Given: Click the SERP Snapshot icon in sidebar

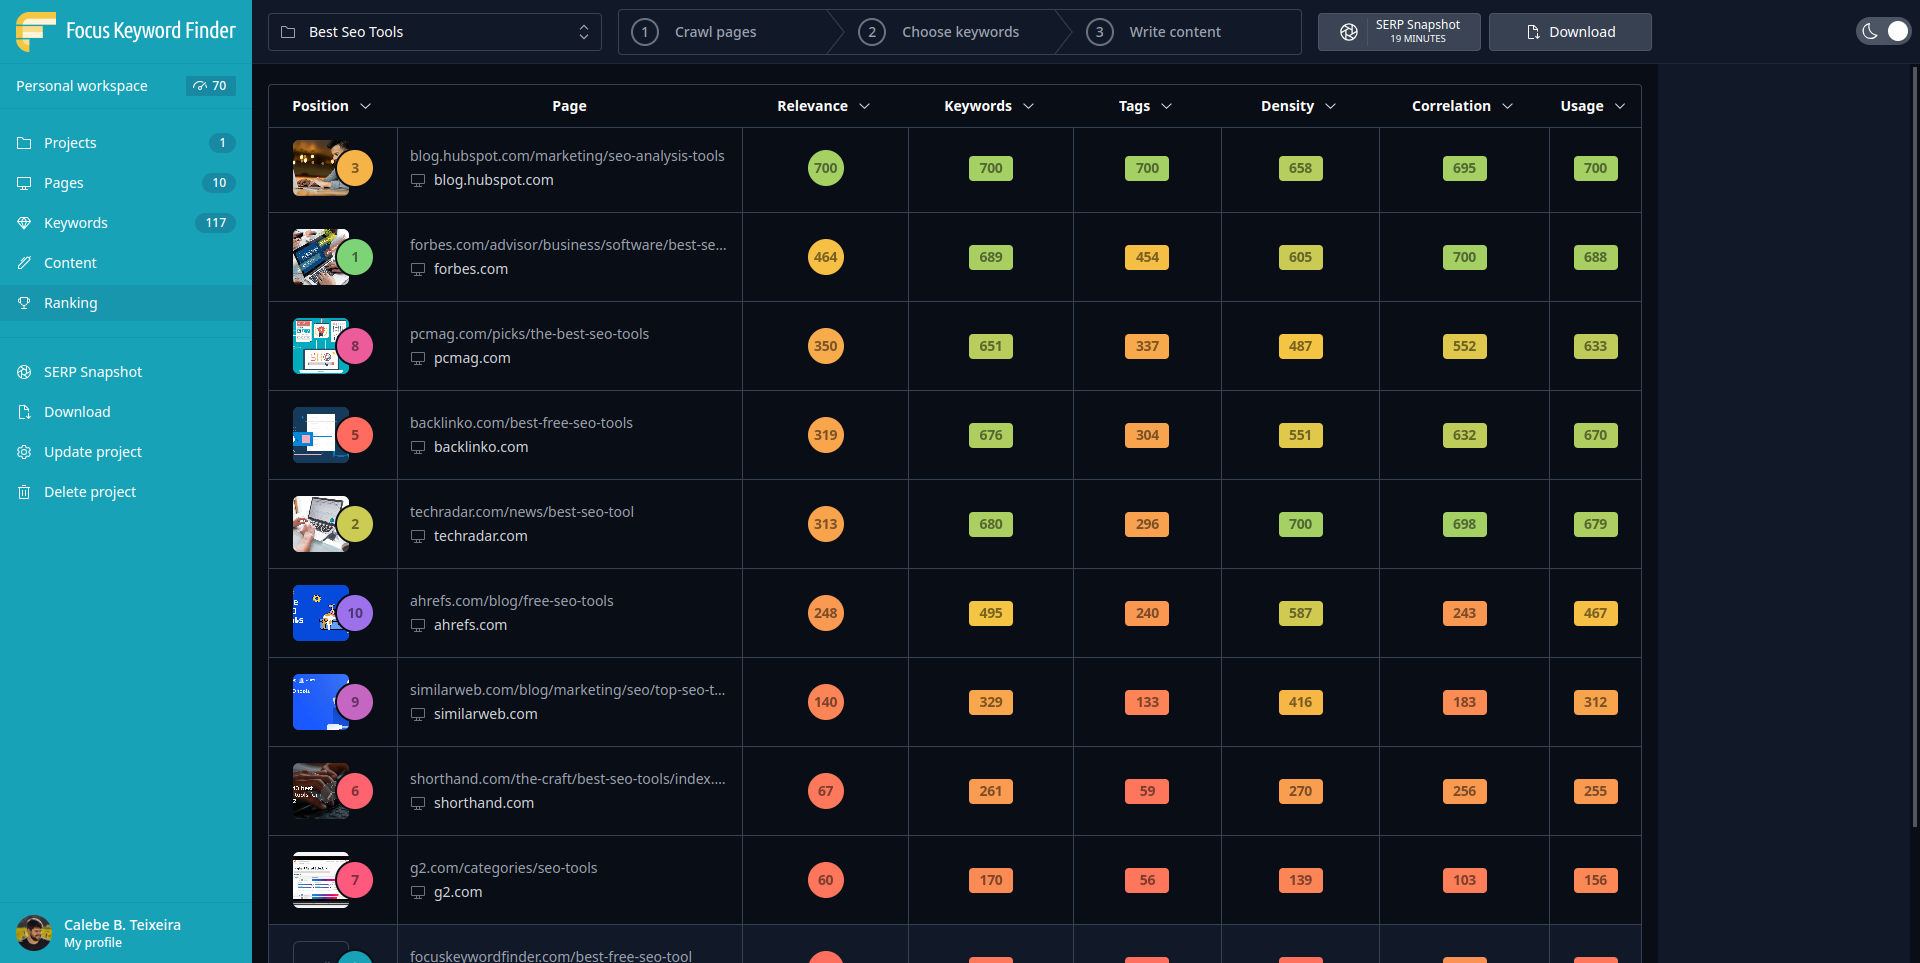Looking at the screenshot, I should [x=24, y=372].
